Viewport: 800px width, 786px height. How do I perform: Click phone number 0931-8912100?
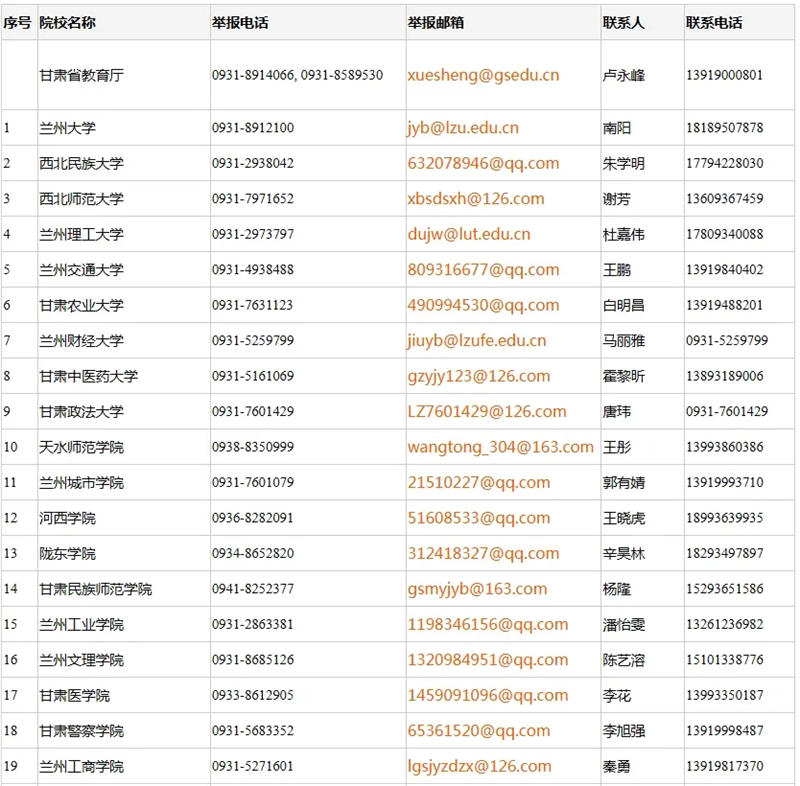tap(253, 128)
